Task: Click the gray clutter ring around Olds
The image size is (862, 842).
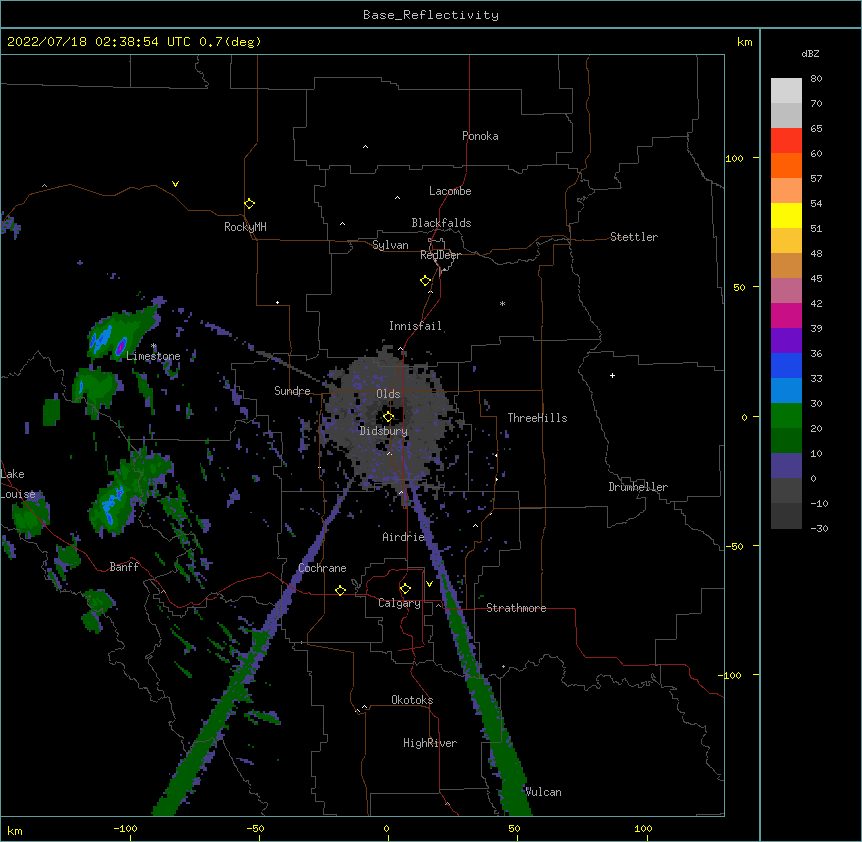Action: tap(391, 418)
